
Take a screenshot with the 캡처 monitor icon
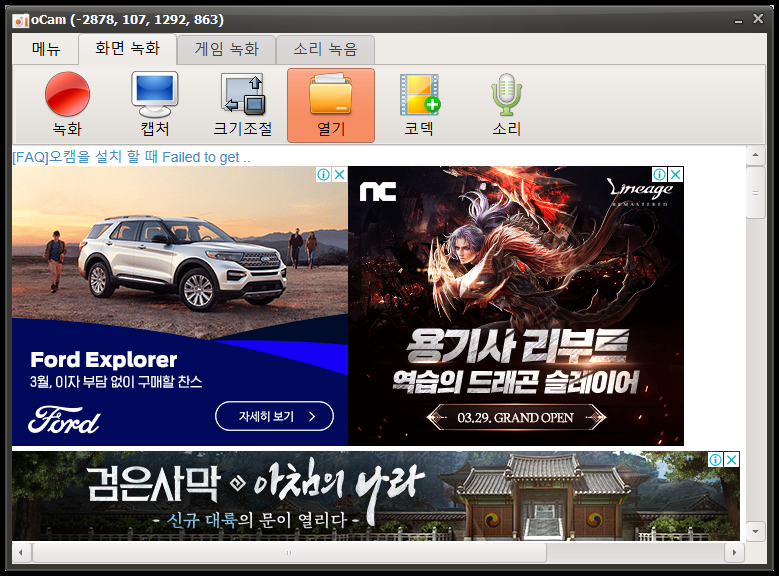(155, 105)
